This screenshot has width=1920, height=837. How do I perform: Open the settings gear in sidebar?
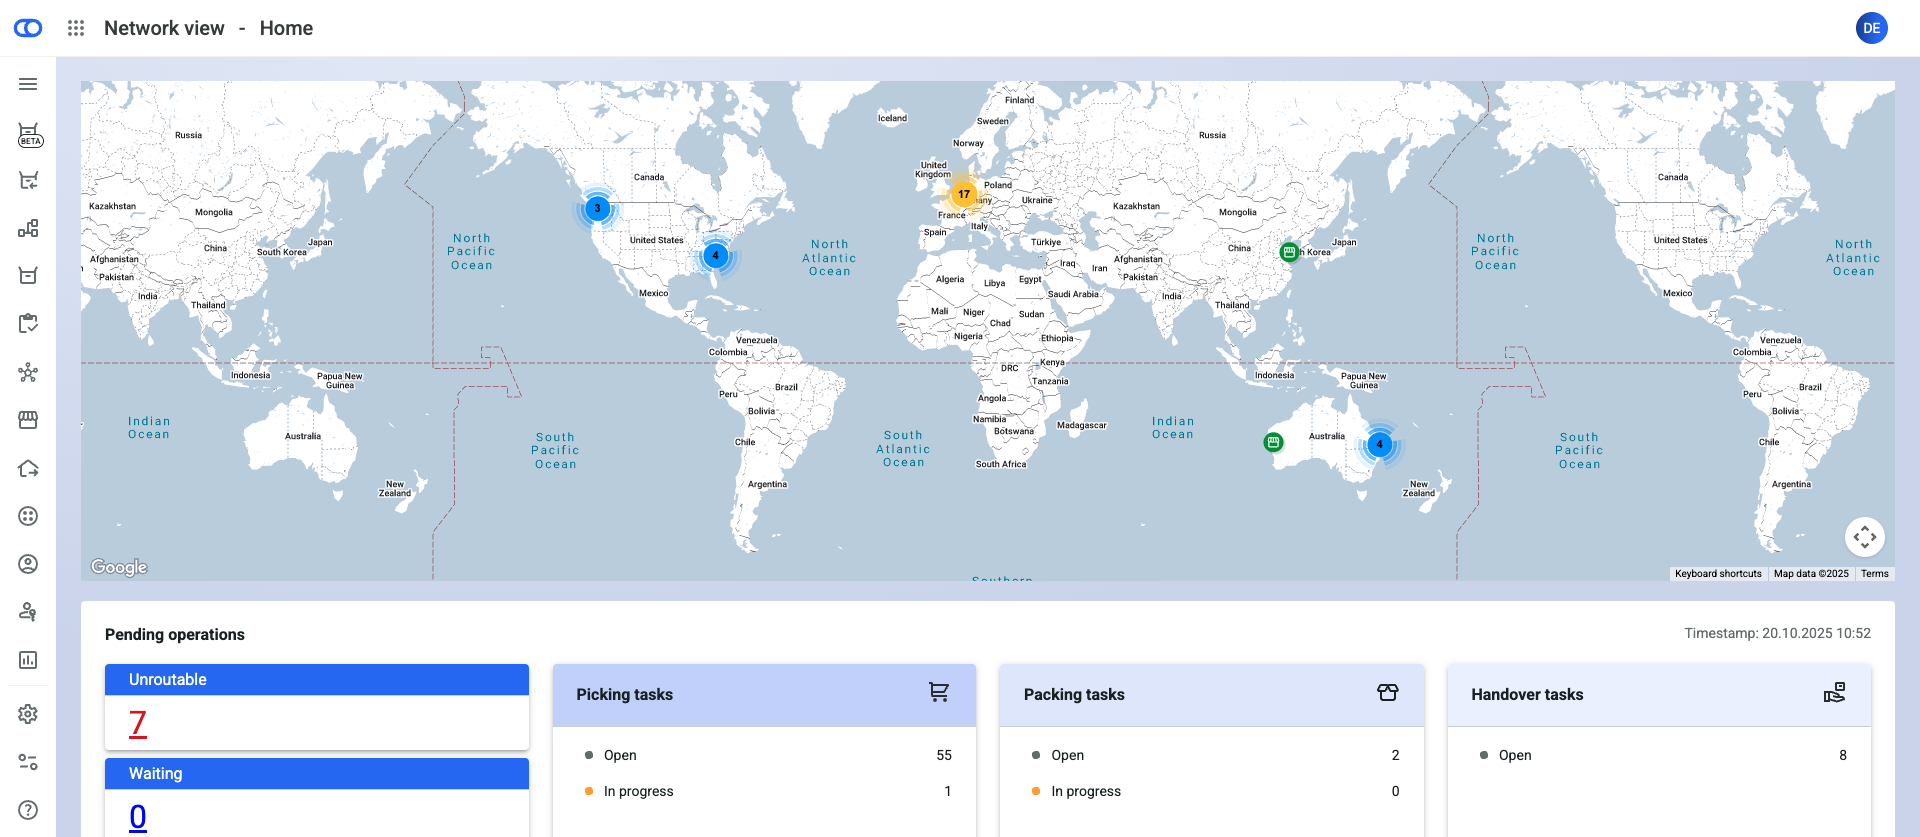(28, 714)
